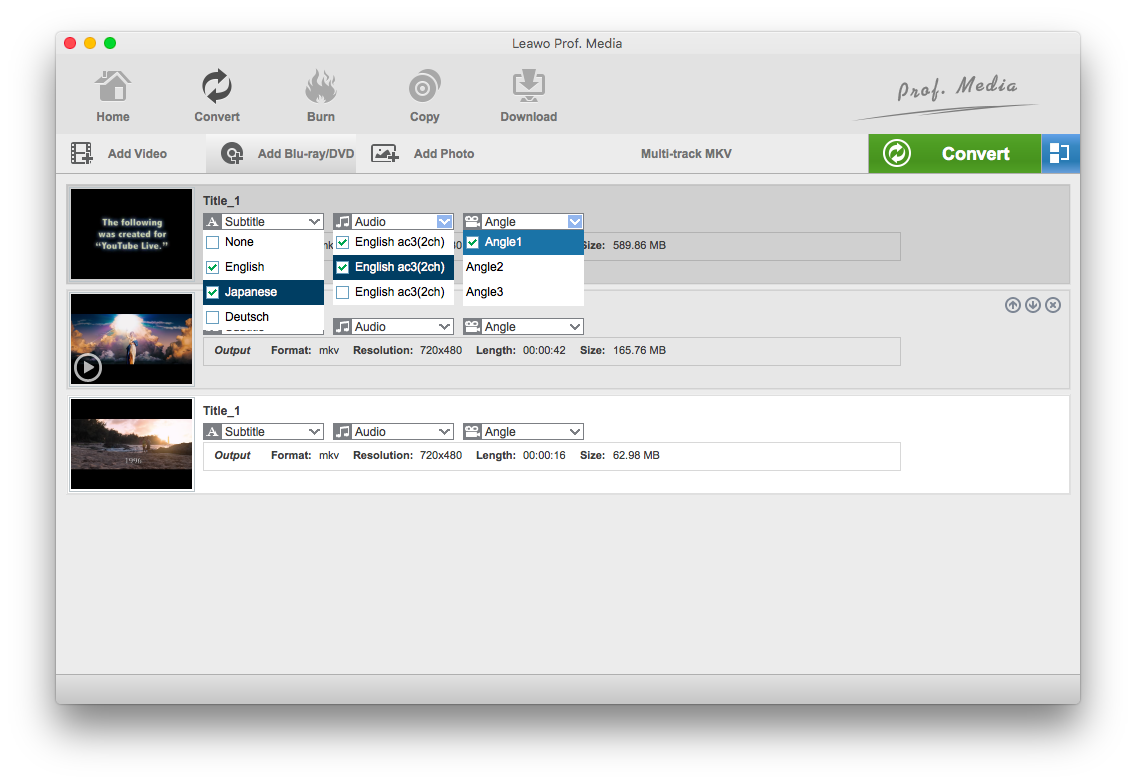Select Angle3 from the angle list
The height and width of the screenshot is (784, 1136).
523,292
